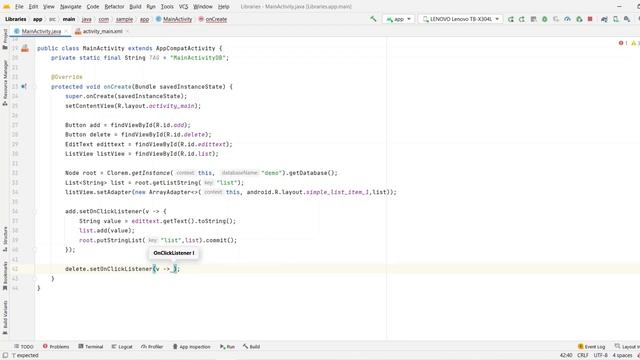This screenshot has height=360, width=640.
Task: Click the 42:40 cursor position in status bar
Action: point(566,356)
